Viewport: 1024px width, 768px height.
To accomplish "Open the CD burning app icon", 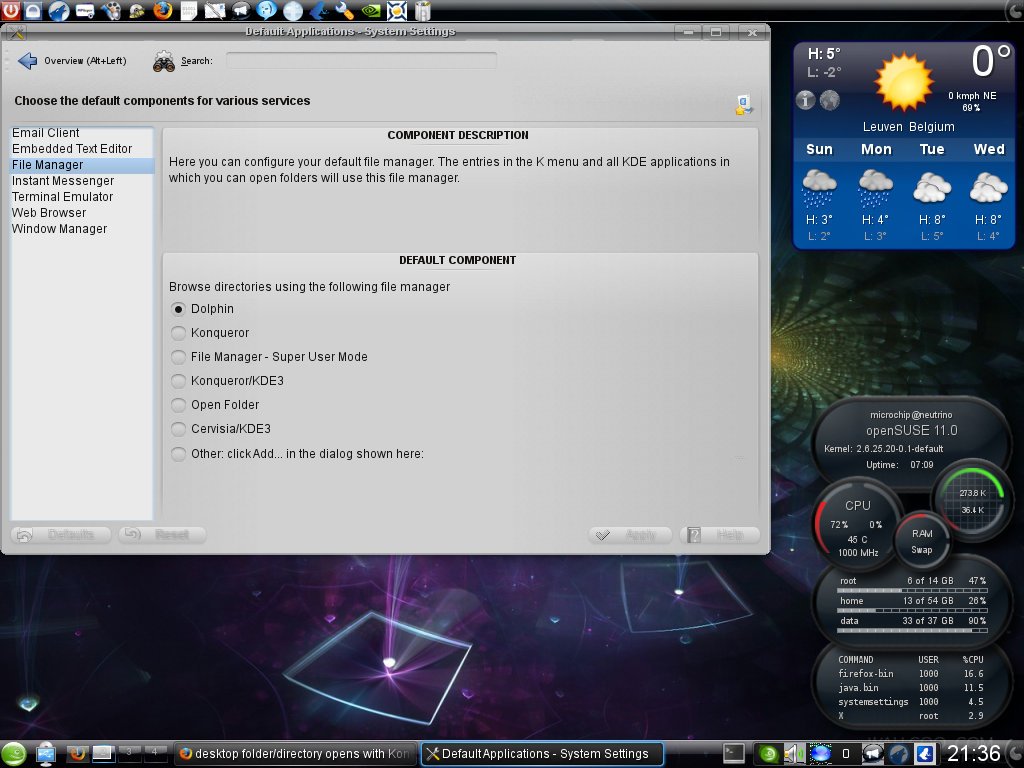I will coord(136,10).
